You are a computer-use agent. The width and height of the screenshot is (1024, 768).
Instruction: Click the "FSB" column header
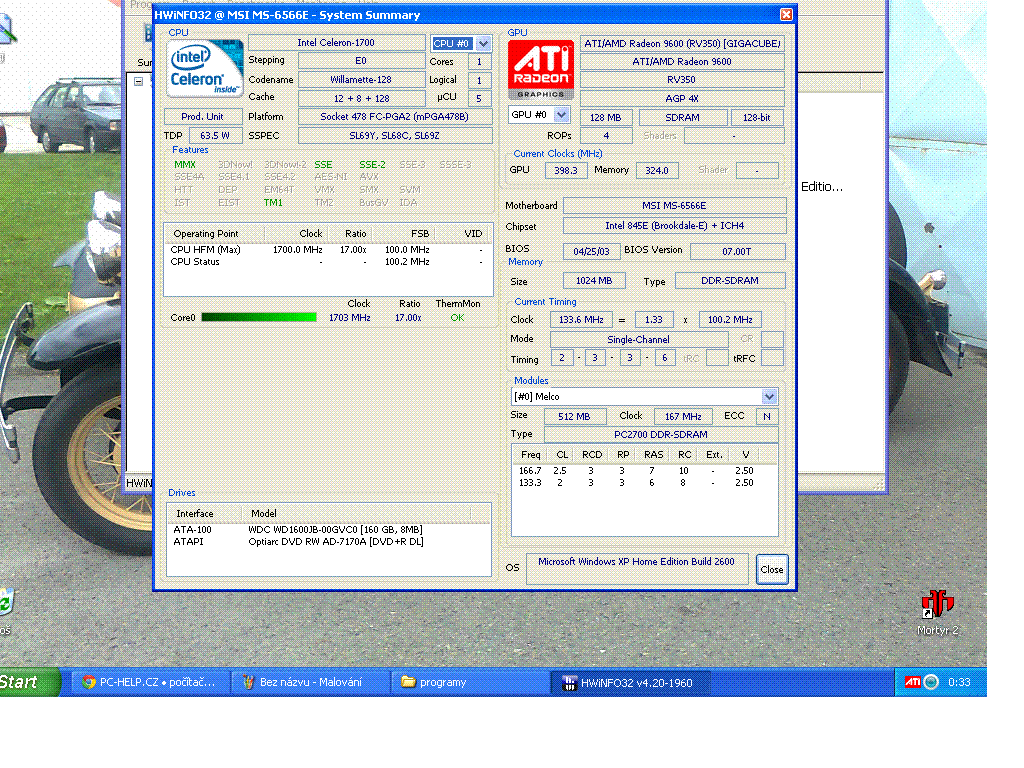click(x=404, y=234)
